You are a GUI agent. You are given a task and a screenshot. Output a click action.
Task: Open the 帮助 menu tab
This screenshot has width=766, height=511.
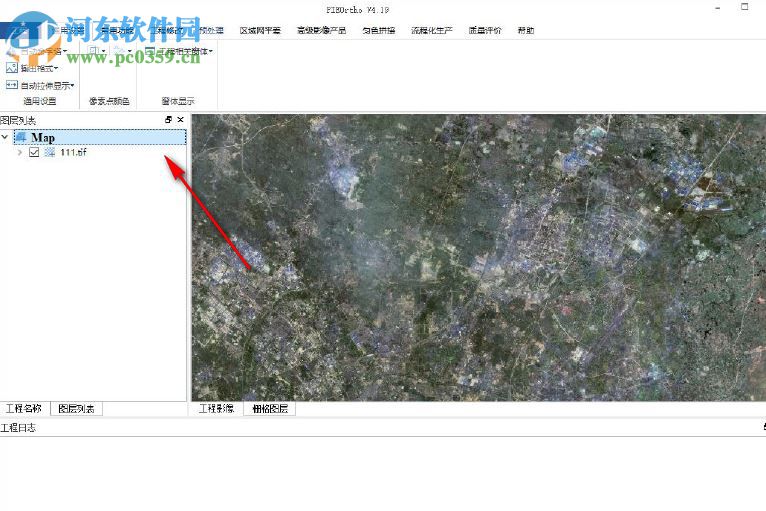click(x=526, y=30)
